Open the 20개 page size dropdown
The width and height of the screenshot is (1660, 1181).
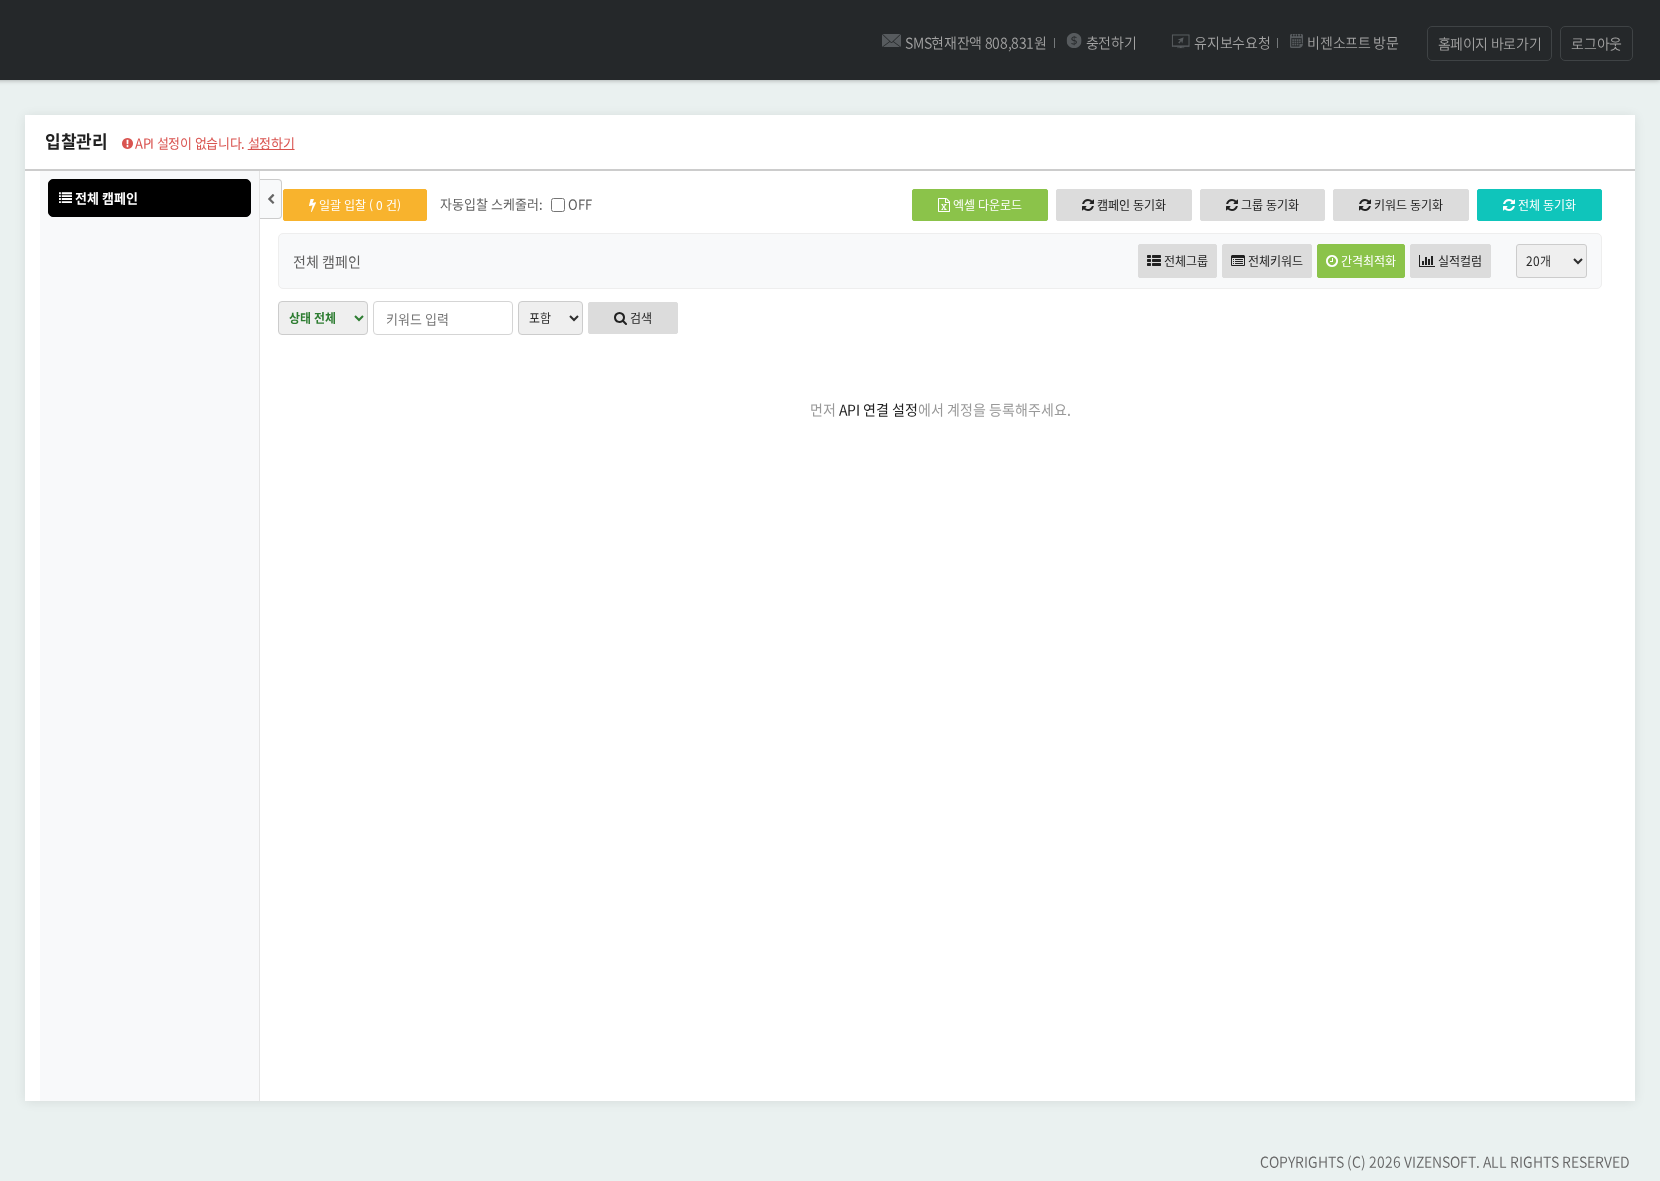point(1550,261)
